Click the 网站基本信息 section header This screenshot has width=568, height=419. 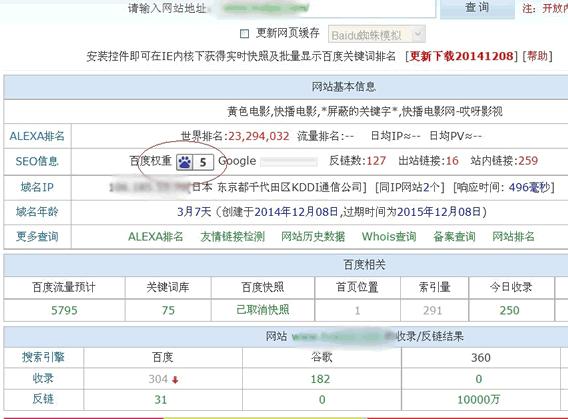344,87
